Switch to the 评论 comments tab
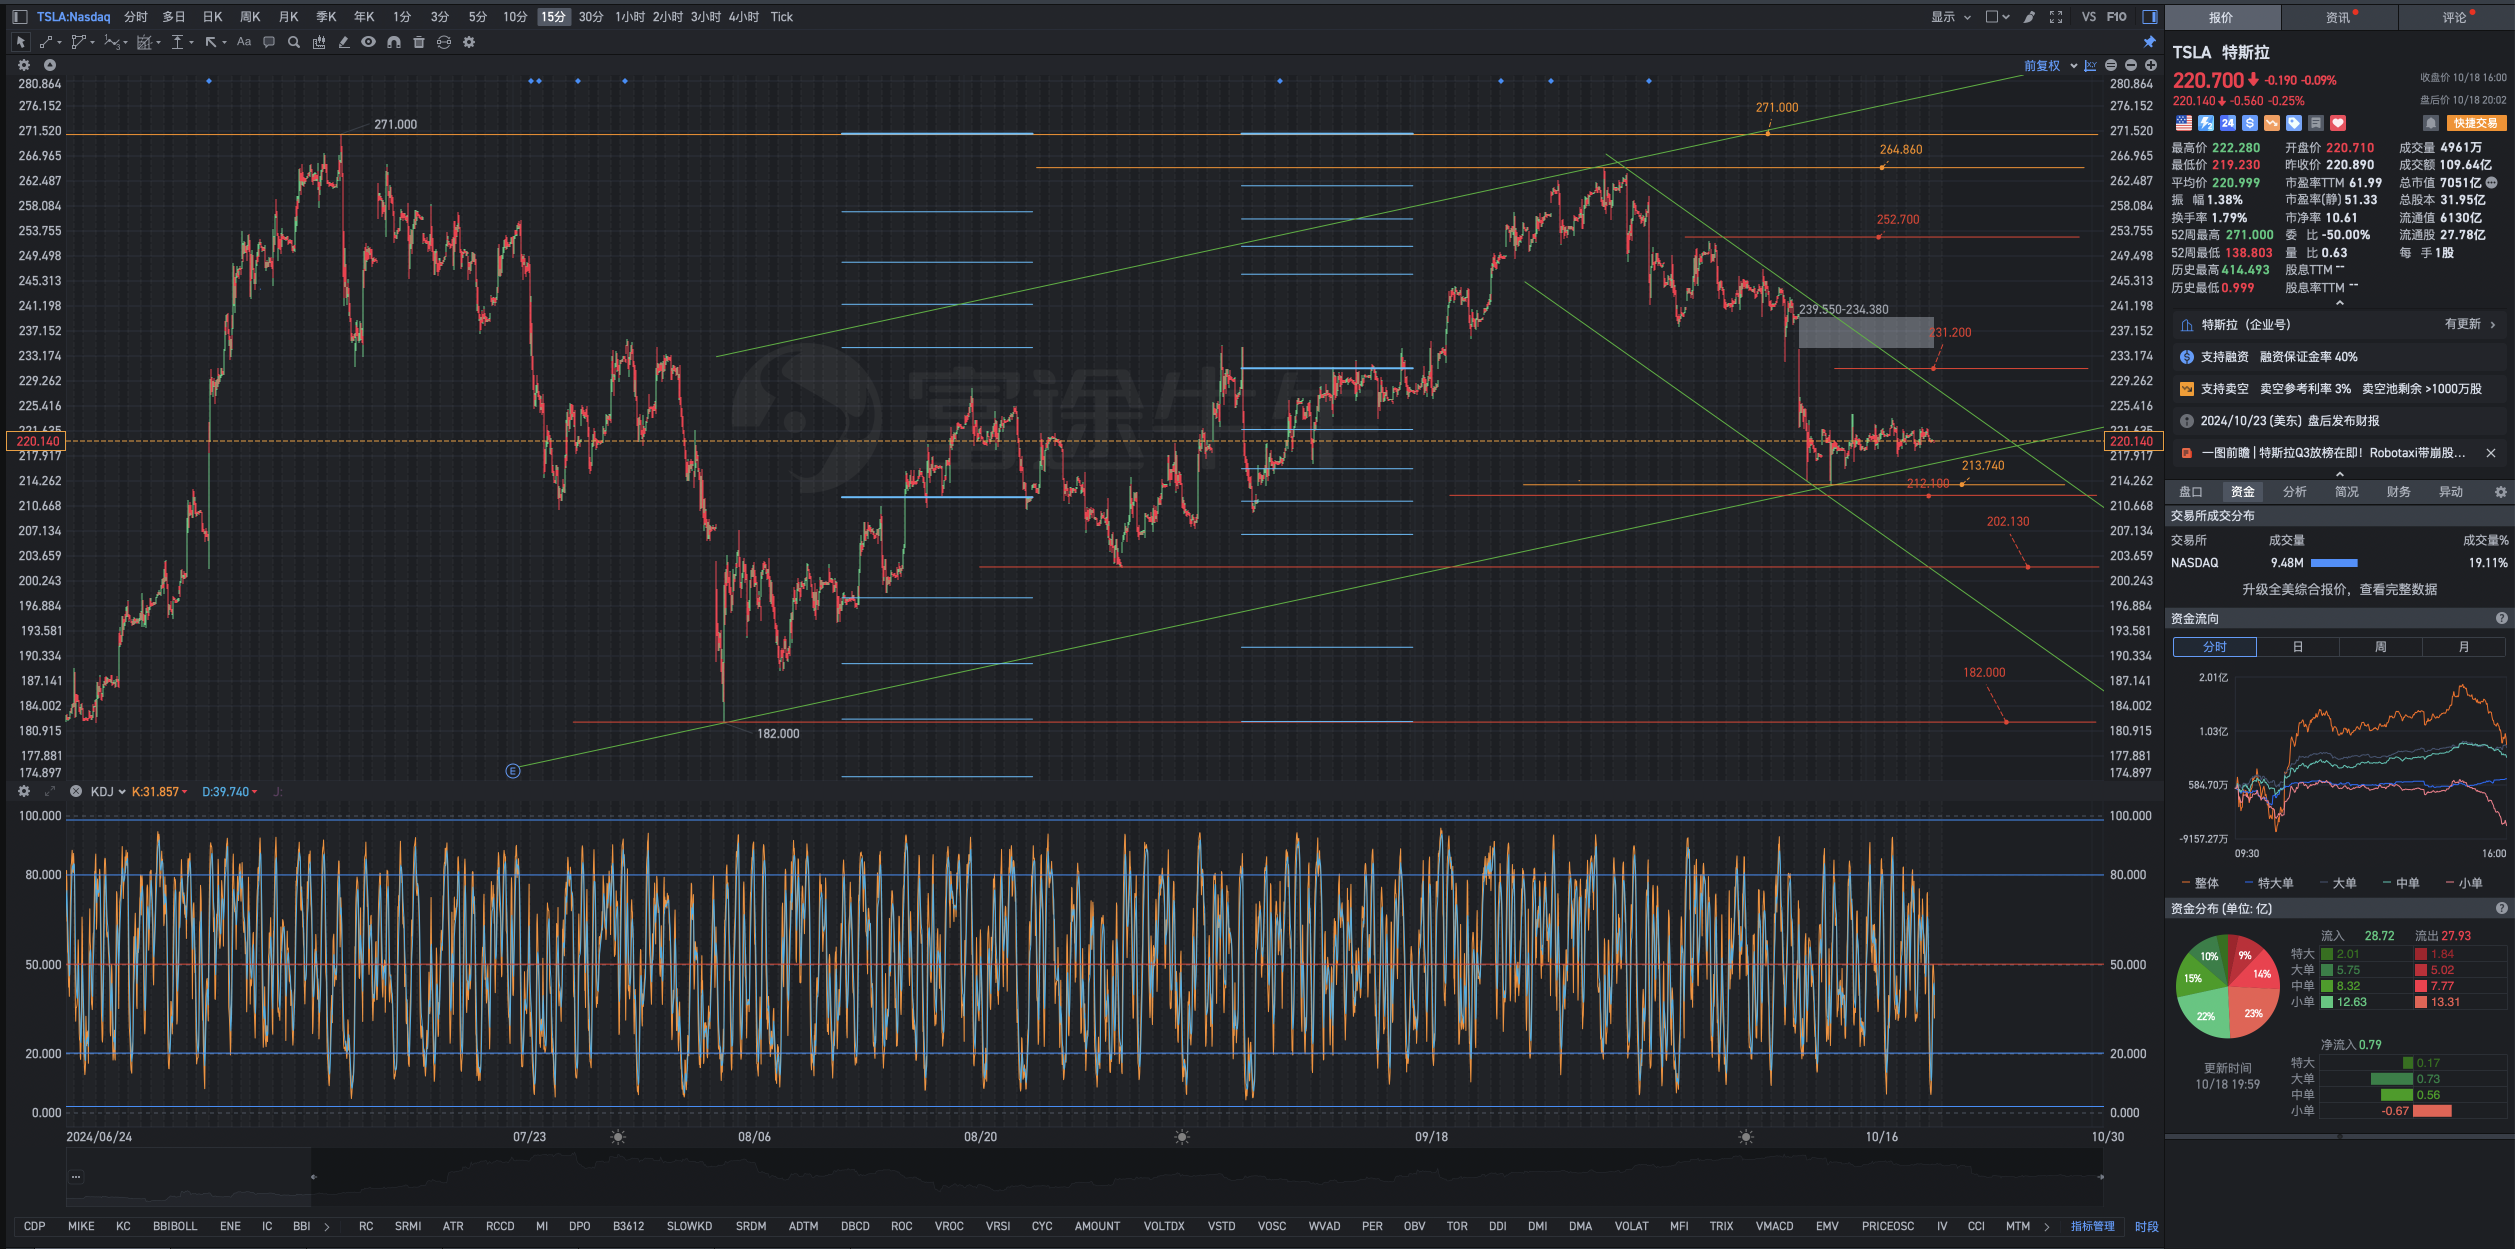The height and width of the screenshot is (1249, 2515). (x=2456, y=17)
